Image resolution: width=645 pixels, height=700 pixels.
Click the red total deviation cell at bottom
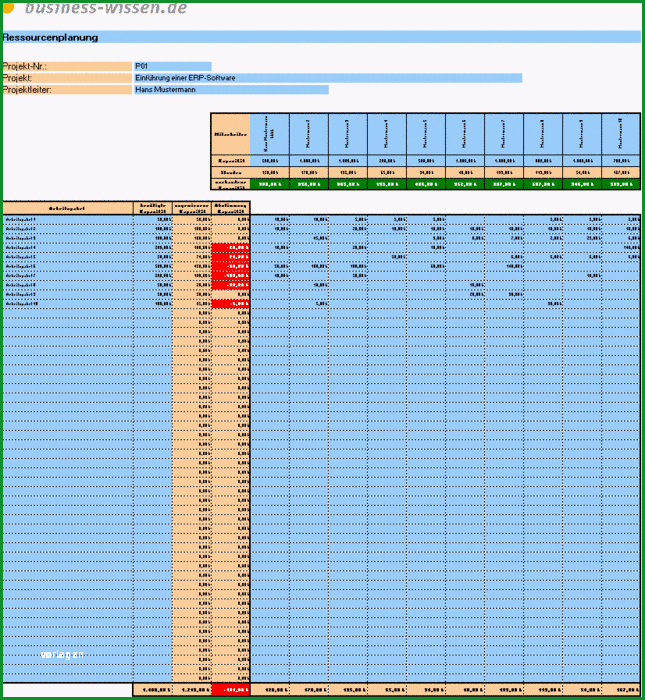point(230,690)
